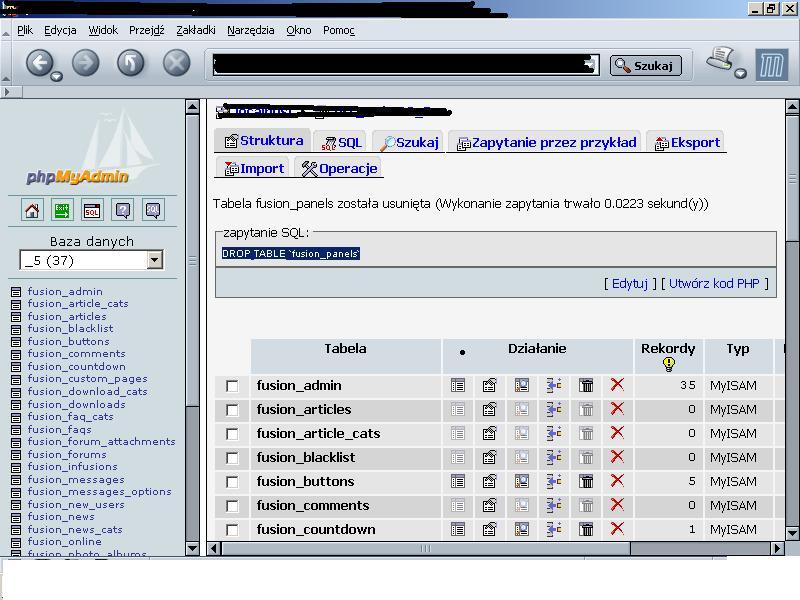
Task: Drop the fusion_admin table with red X
Action: click(x=617, y=385)
